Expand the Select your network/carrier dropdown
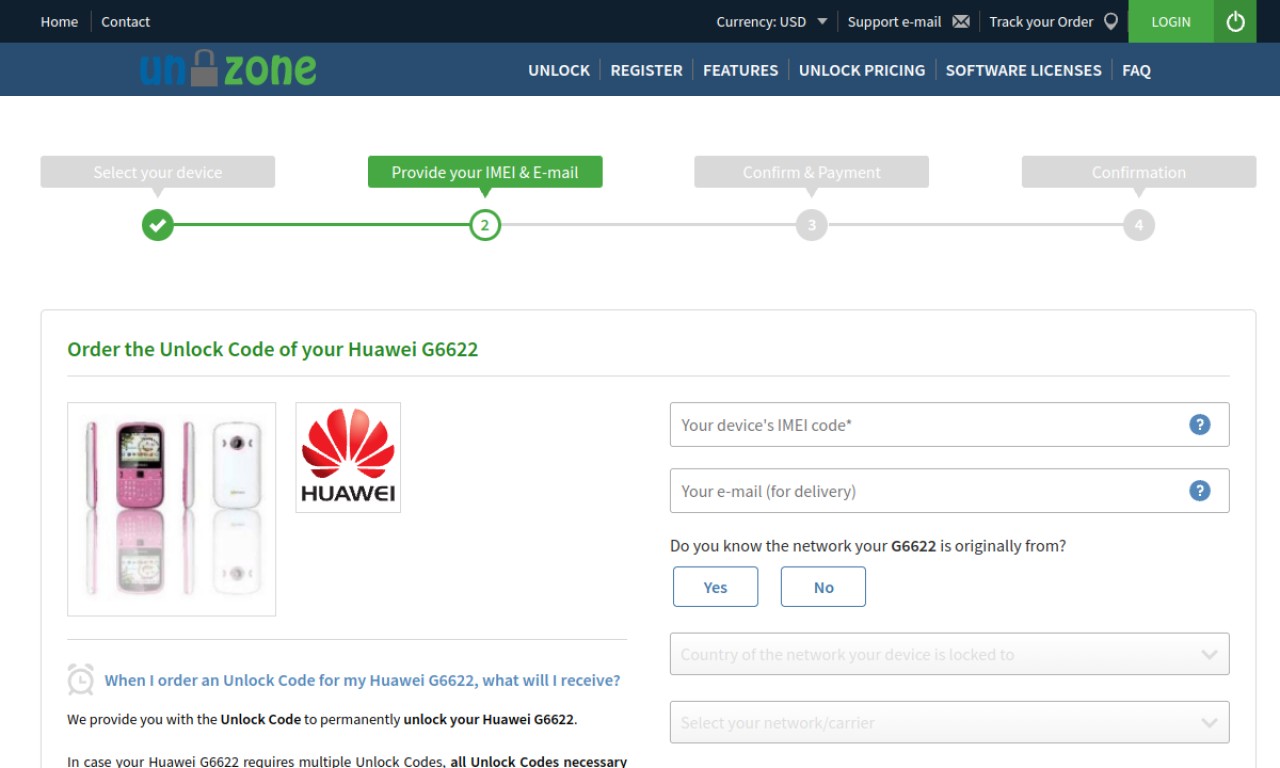The height and width of the screenshot is (768, 1280). click(949, 722)
